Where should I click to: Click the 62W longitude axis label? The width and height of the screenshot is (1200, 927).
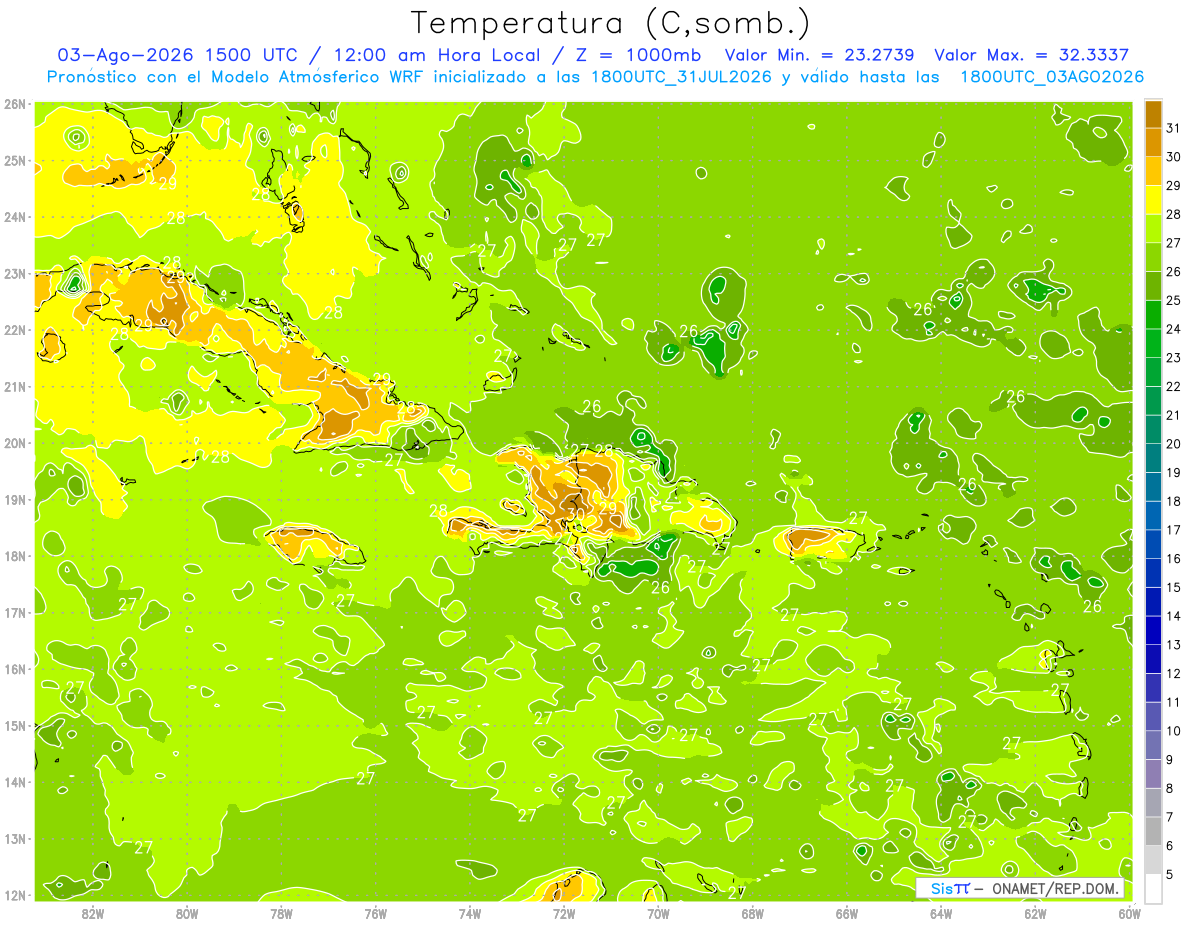1035,913
